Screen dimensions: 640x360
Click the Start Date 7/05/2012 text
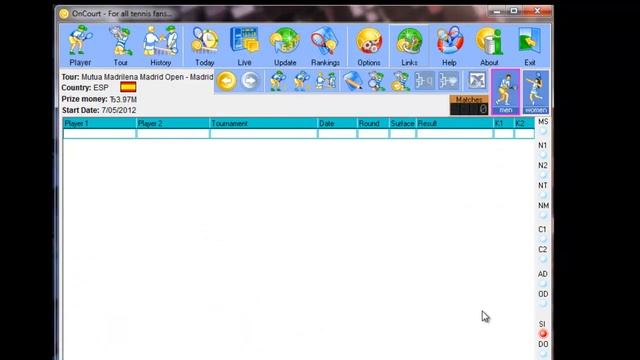(119, 110)
